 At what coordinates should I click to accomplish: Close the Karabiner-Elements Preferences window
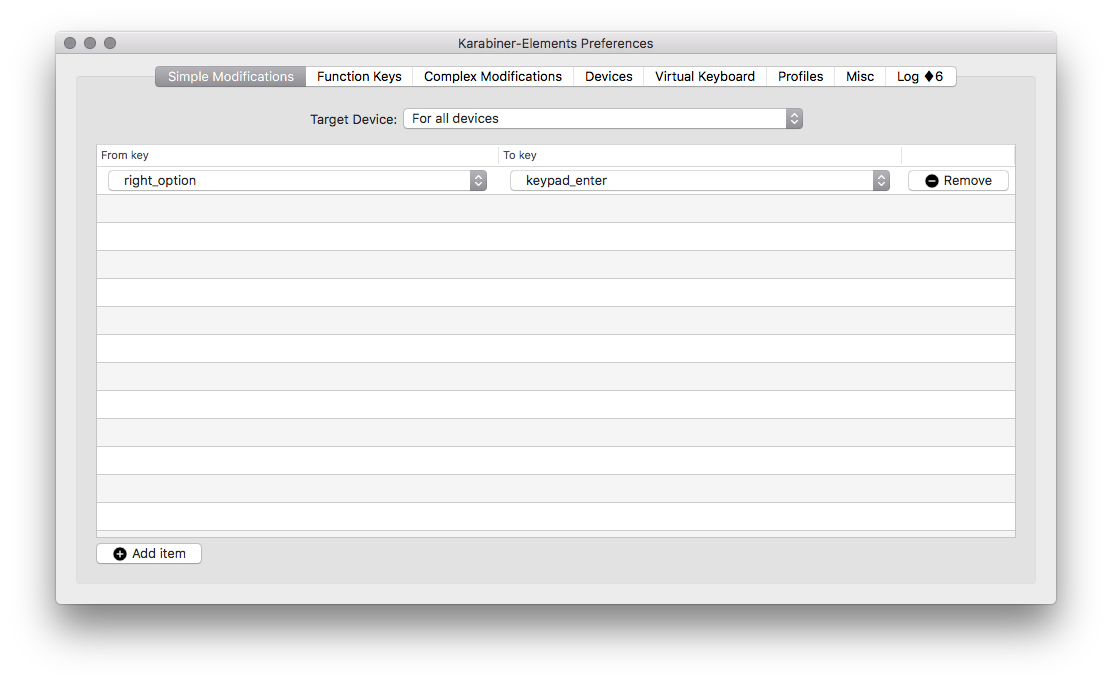70,43
